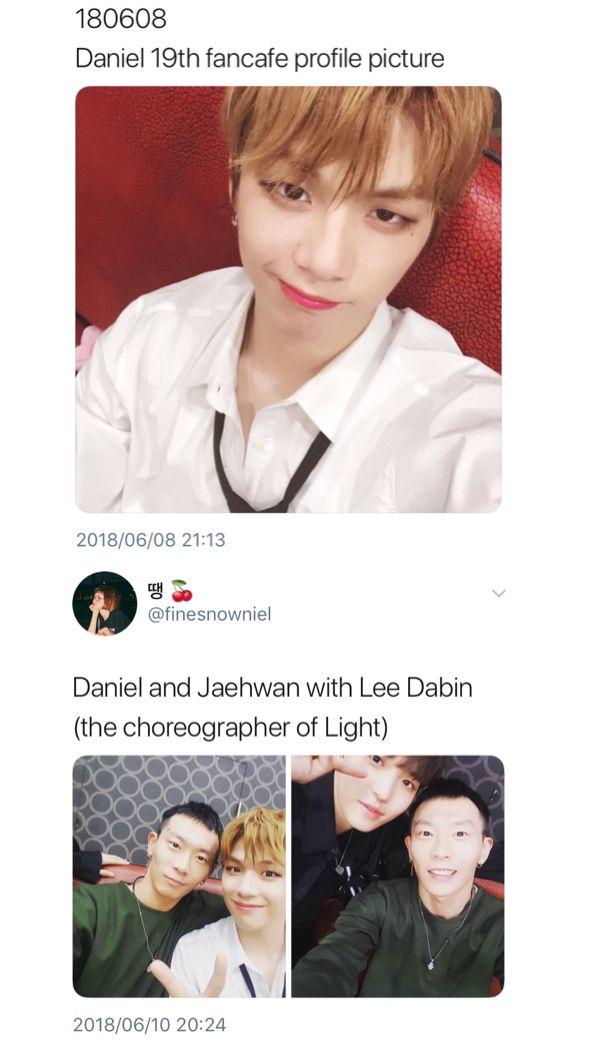The image size is (612, 1058).
Task: Click the peace-sign hand atop the right photo
Action: point(324,768)
